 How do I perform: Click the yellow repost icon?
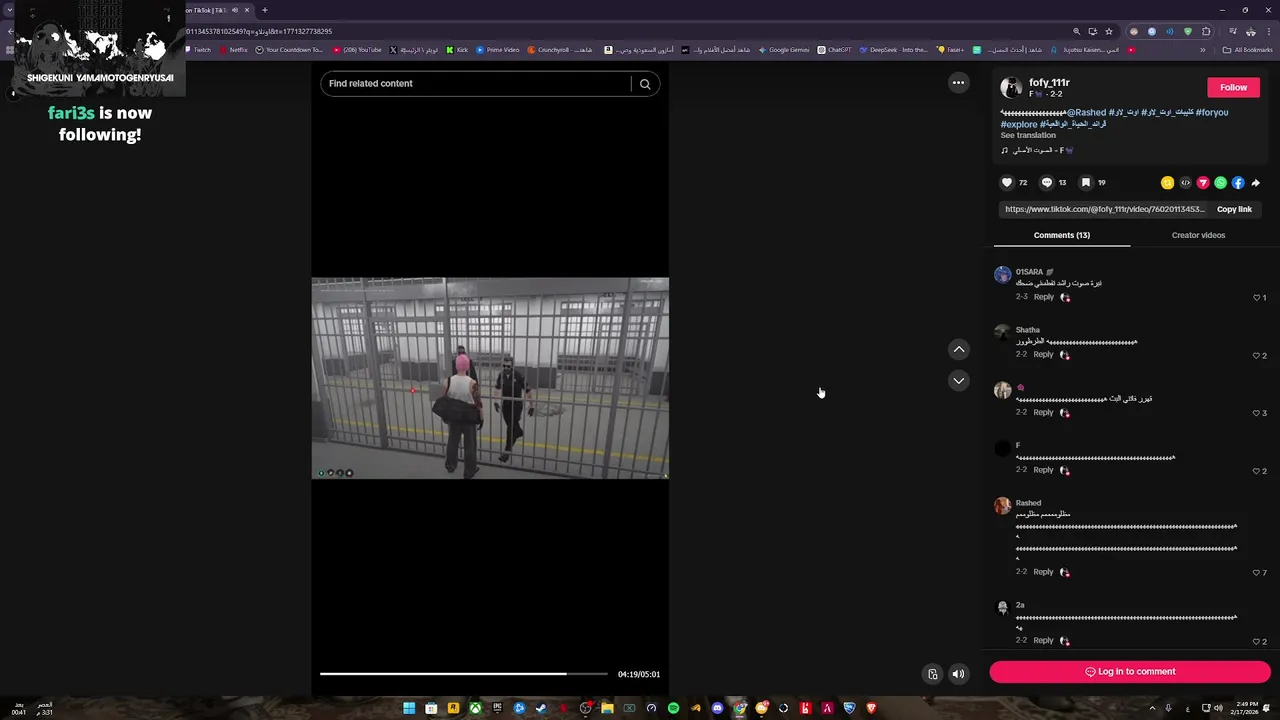tap(1167, 183)
